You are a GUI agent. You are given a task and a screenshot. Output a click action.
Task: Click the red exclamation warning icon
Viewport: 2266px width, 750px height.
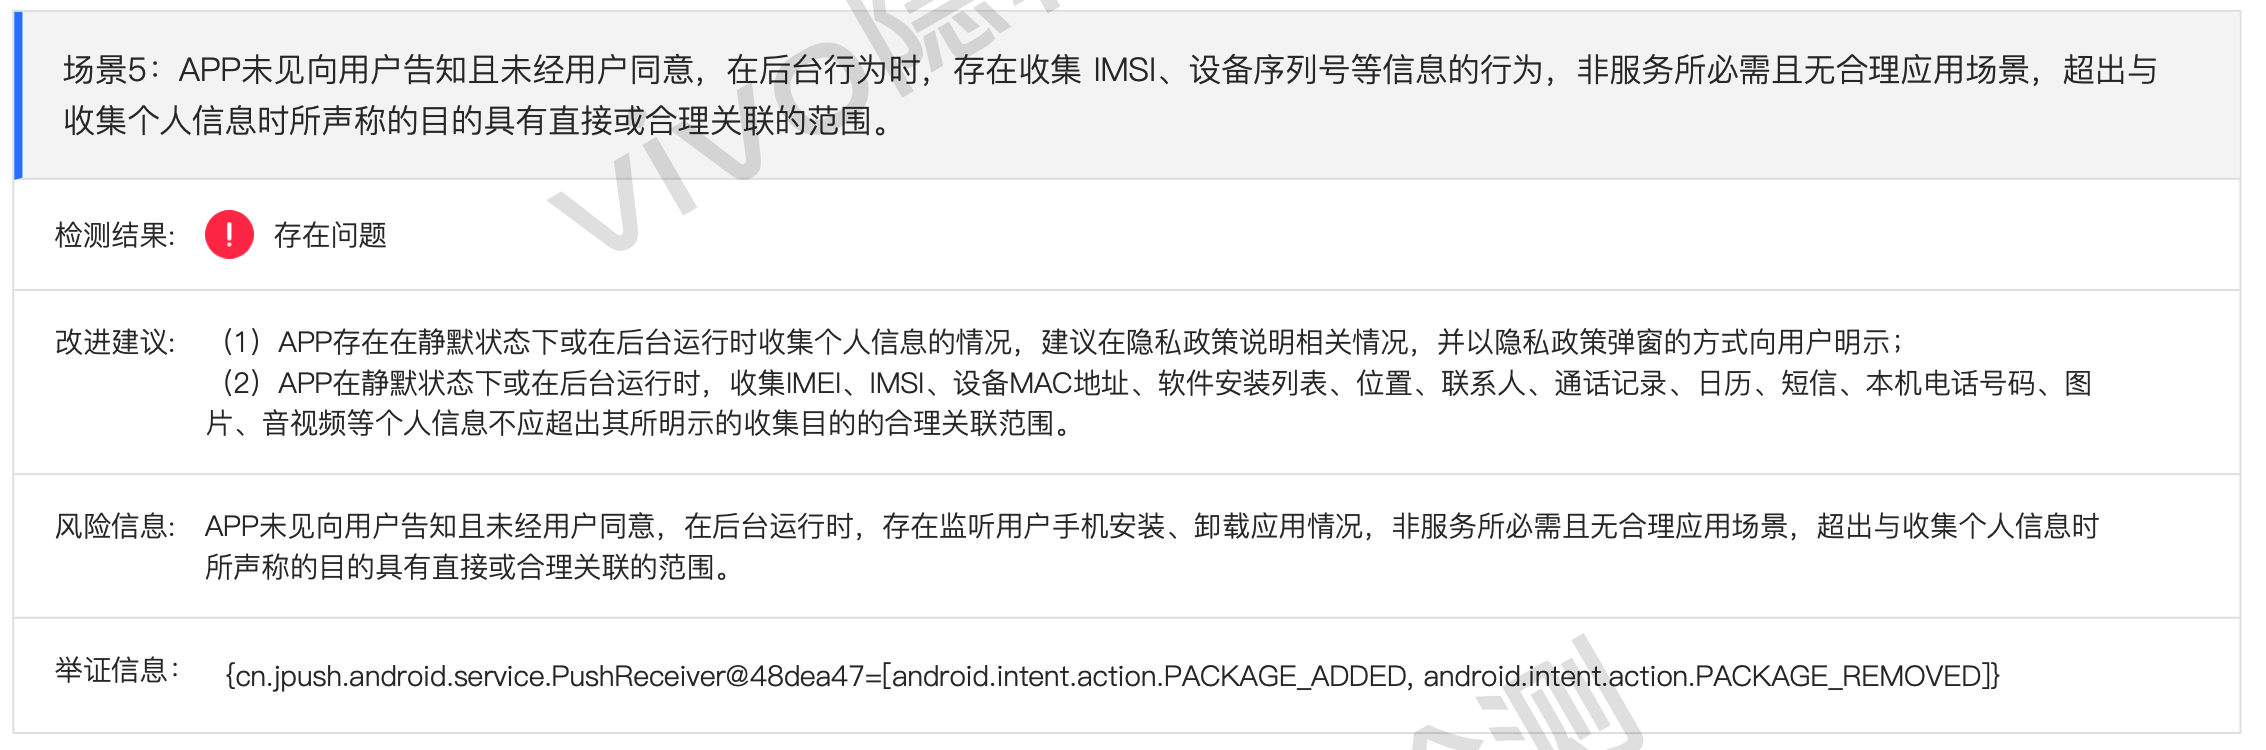click(229, 235)
